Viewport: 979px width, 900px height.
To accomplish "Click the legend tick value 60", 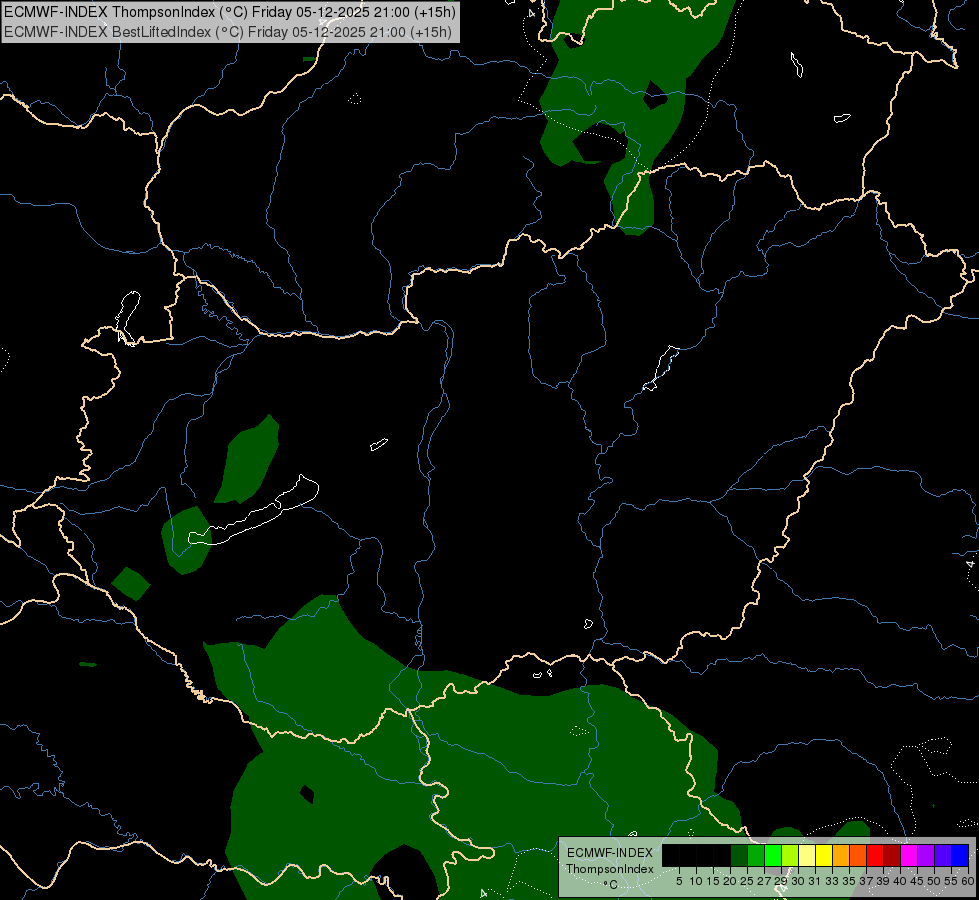I will tap(968, 881).
